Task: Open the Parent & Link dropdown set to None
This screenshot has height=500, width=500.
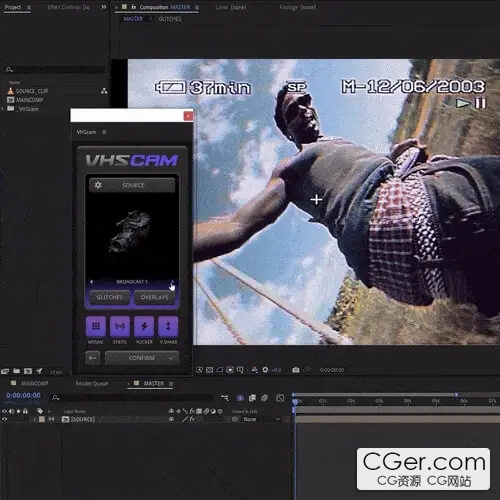Action: tap(261, 419)
